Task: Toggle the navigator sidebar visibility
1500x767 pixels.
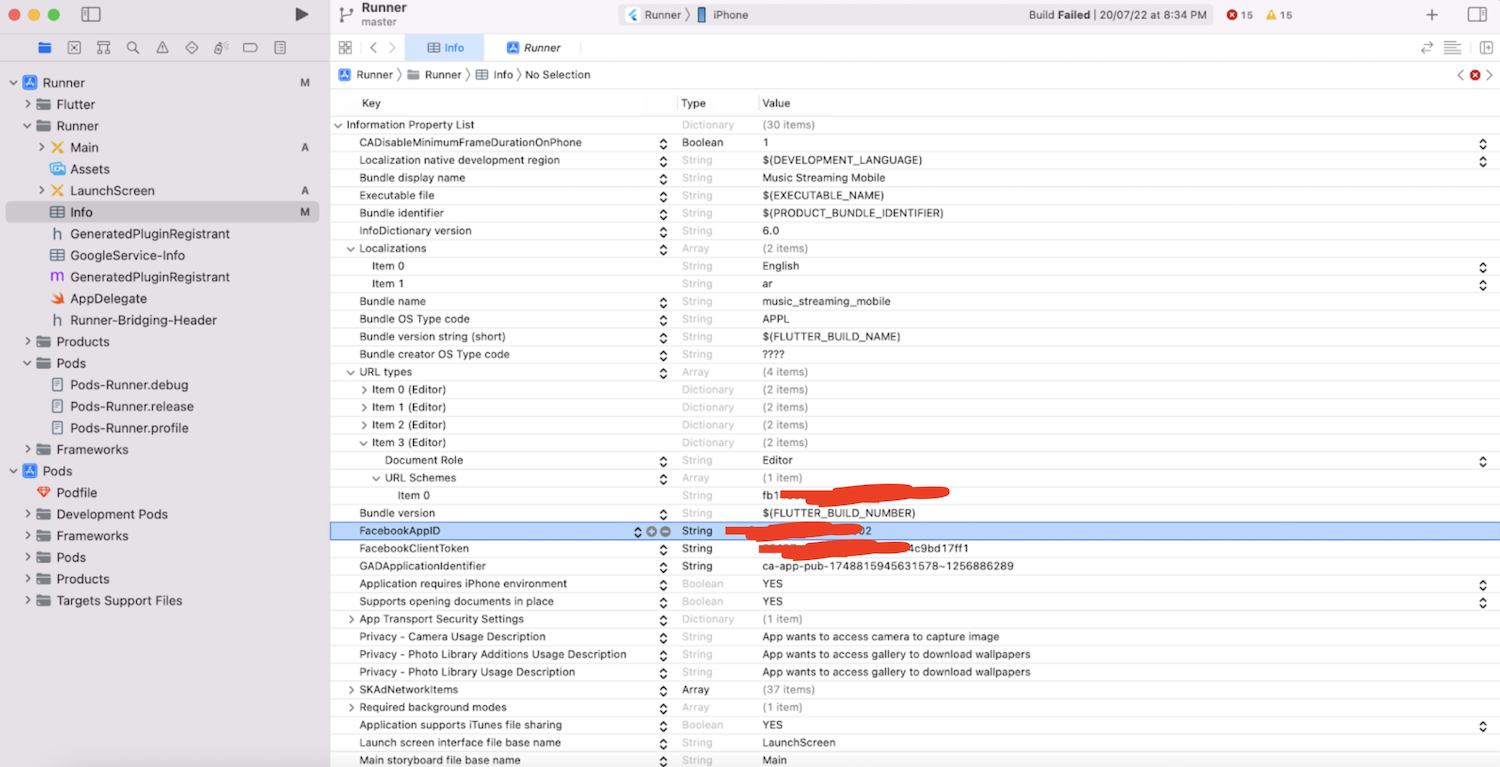Action: (91, 14)
